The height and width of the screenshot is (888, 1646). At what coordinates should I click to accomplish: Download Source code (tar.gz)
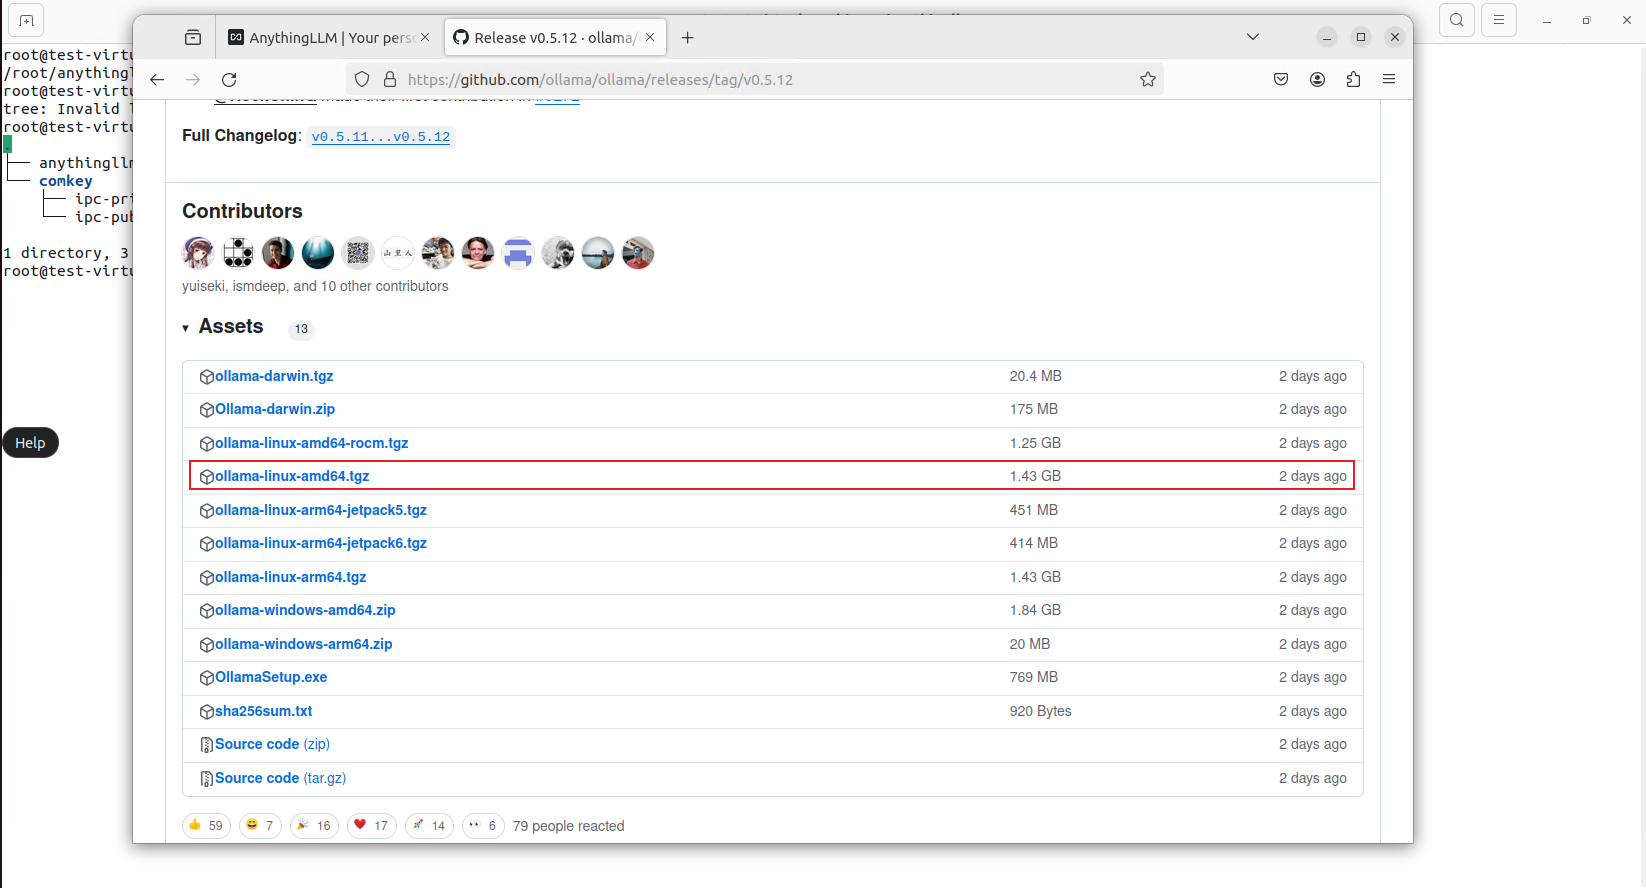point(281,778)
